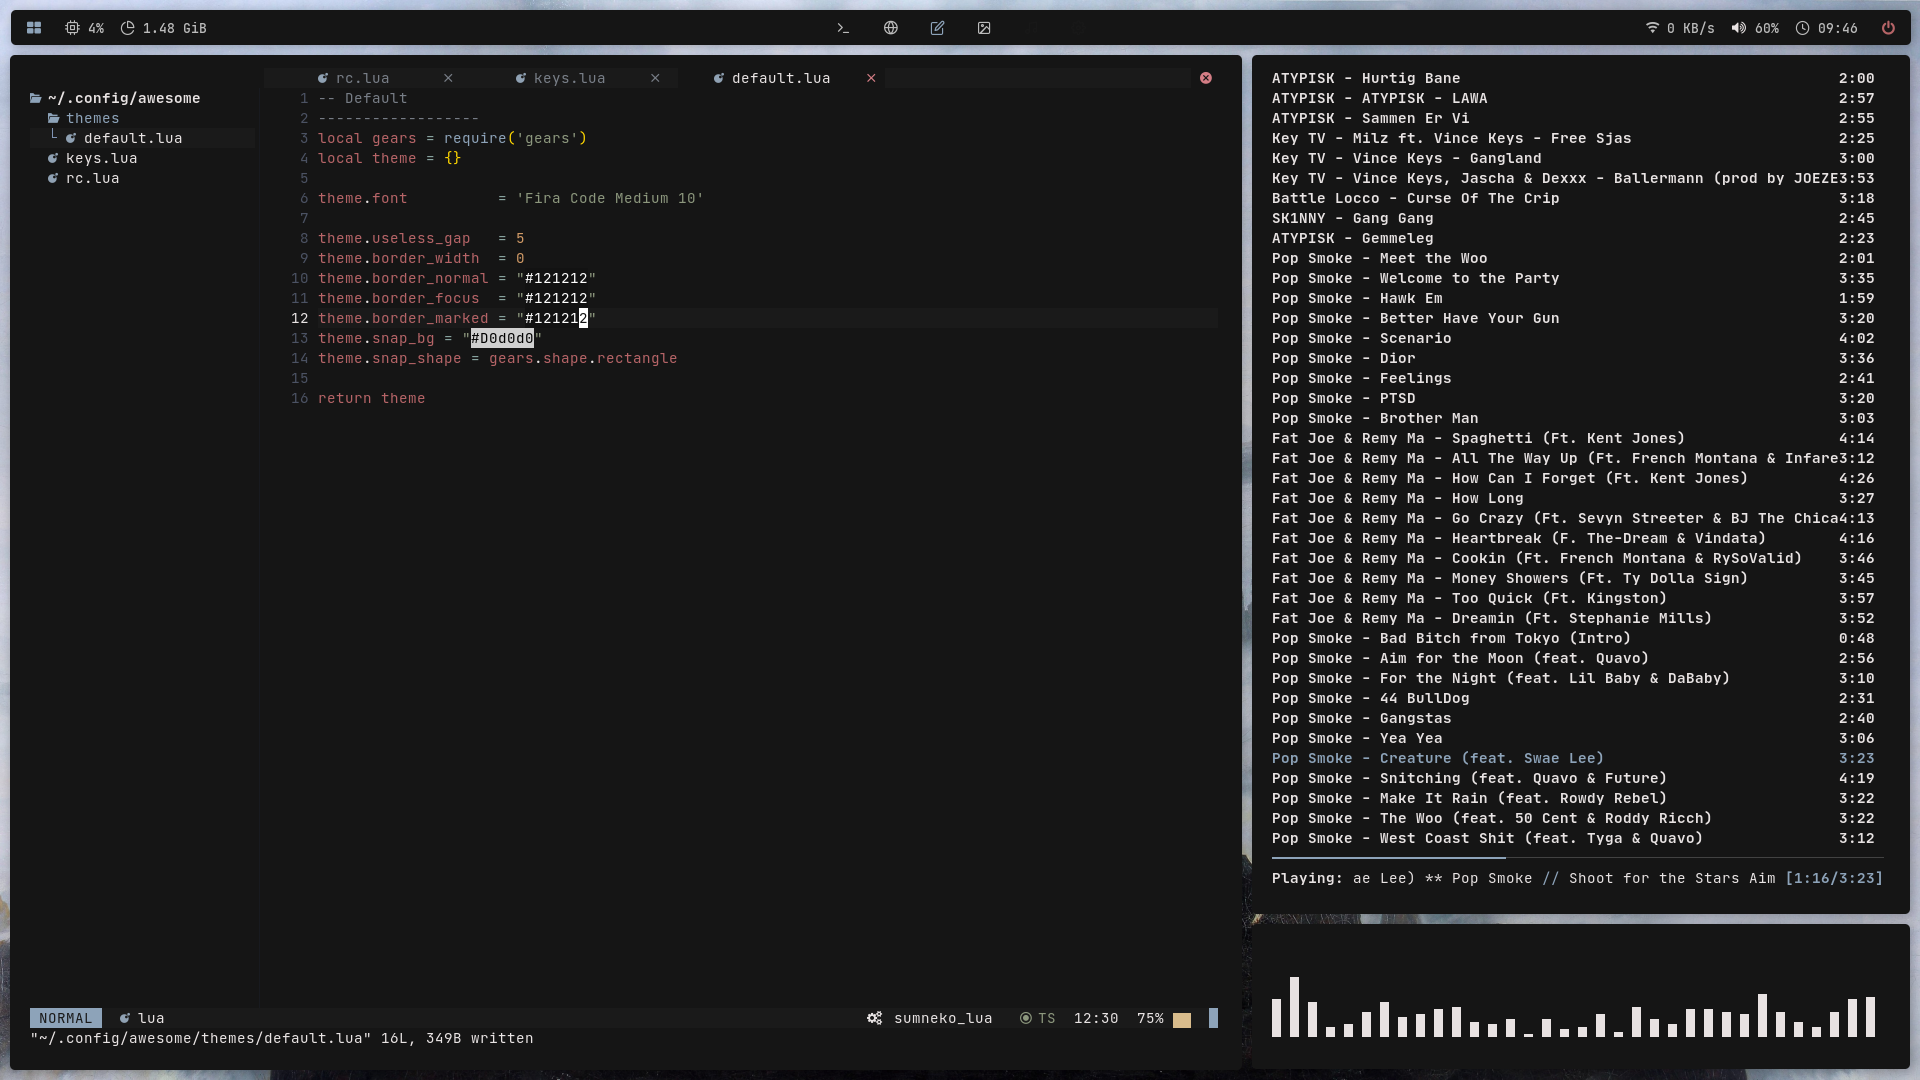Click the NORMAL mode indicator
The image size is (1920, 1080).
pyautogui.click(x=66, y=1018)
